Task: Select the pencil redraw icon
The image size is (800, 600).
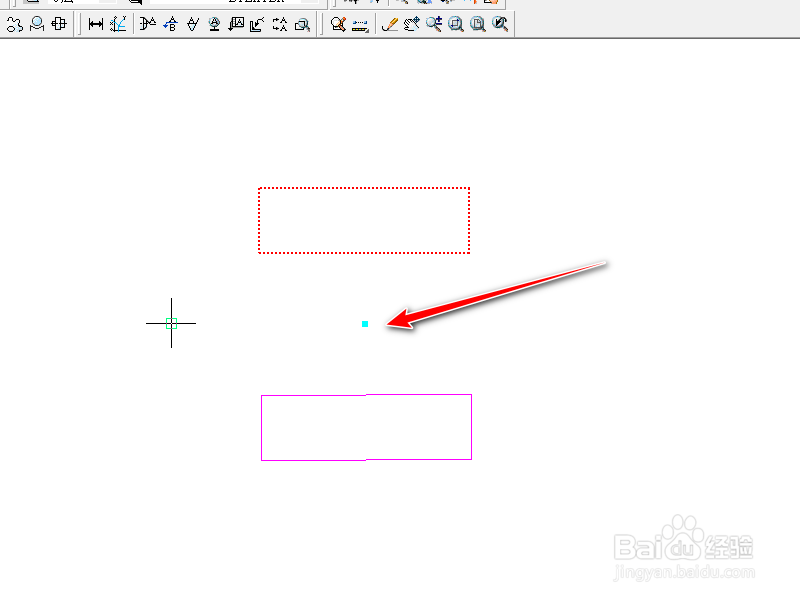Action: click(x=390, y=24)
